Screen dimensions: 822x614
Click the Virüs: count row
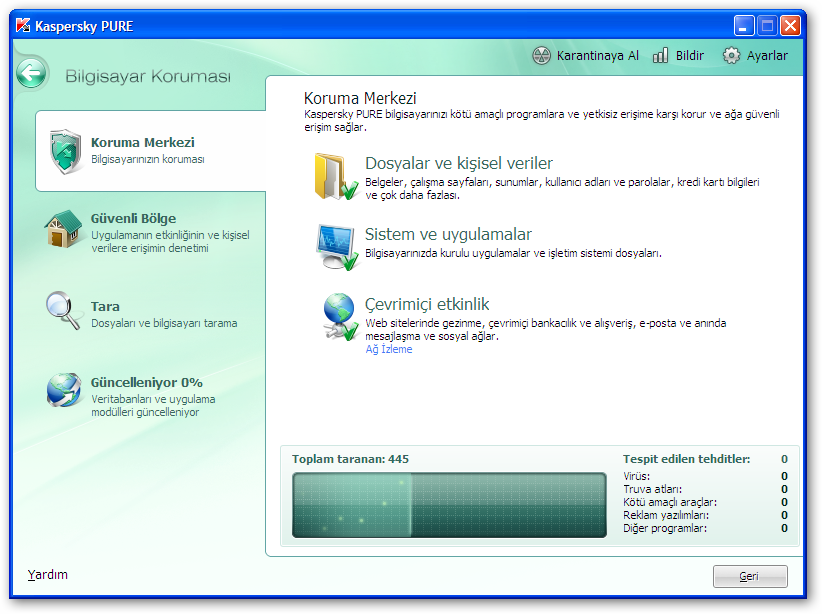[x=705, y=476]
